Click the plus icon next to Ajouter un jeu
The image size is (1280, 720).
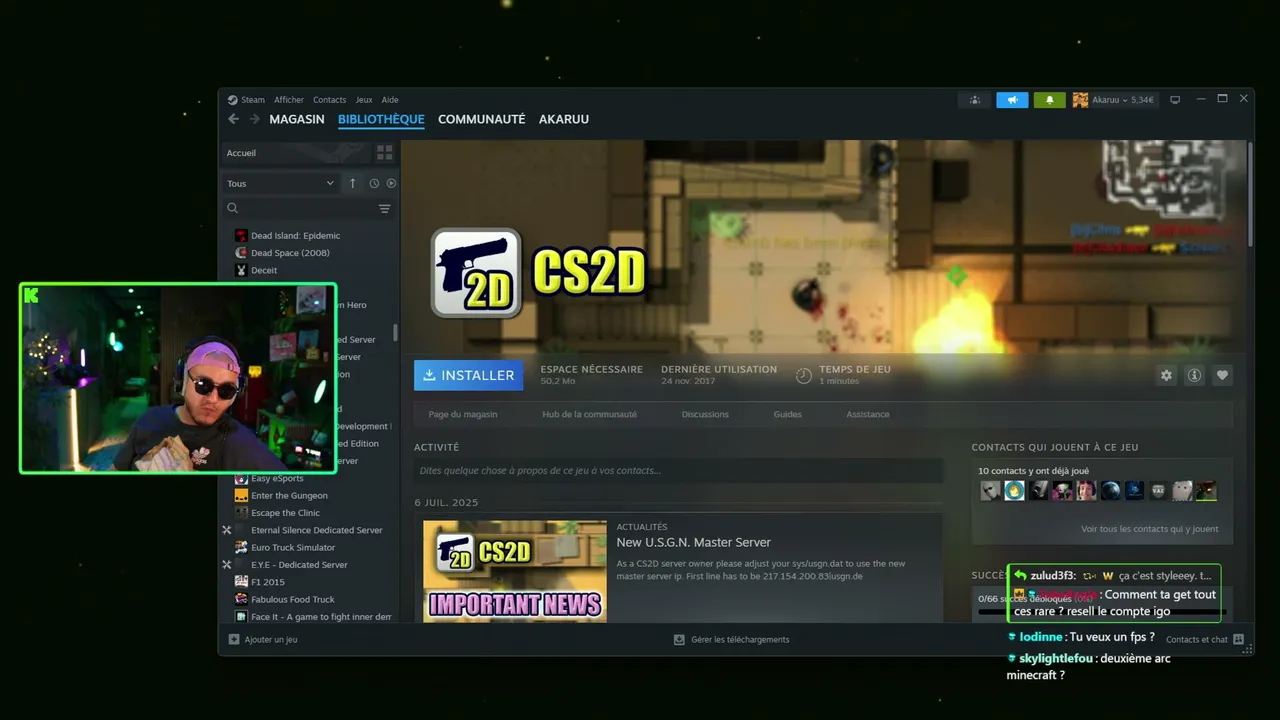pyautogui.click(x=234, y=639)
